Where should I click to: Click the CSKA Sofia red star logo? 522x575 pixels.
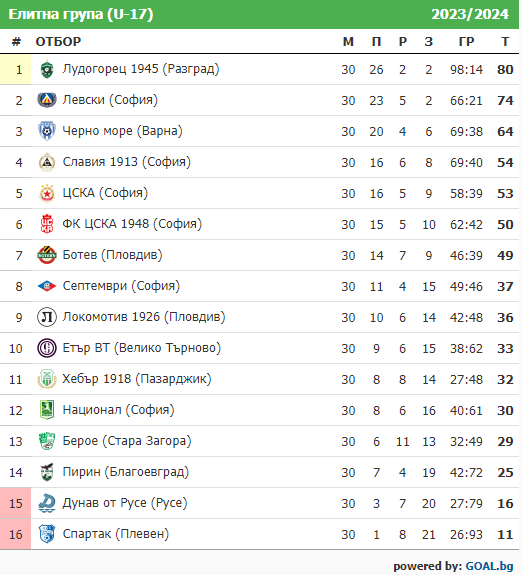click(47, 193)
